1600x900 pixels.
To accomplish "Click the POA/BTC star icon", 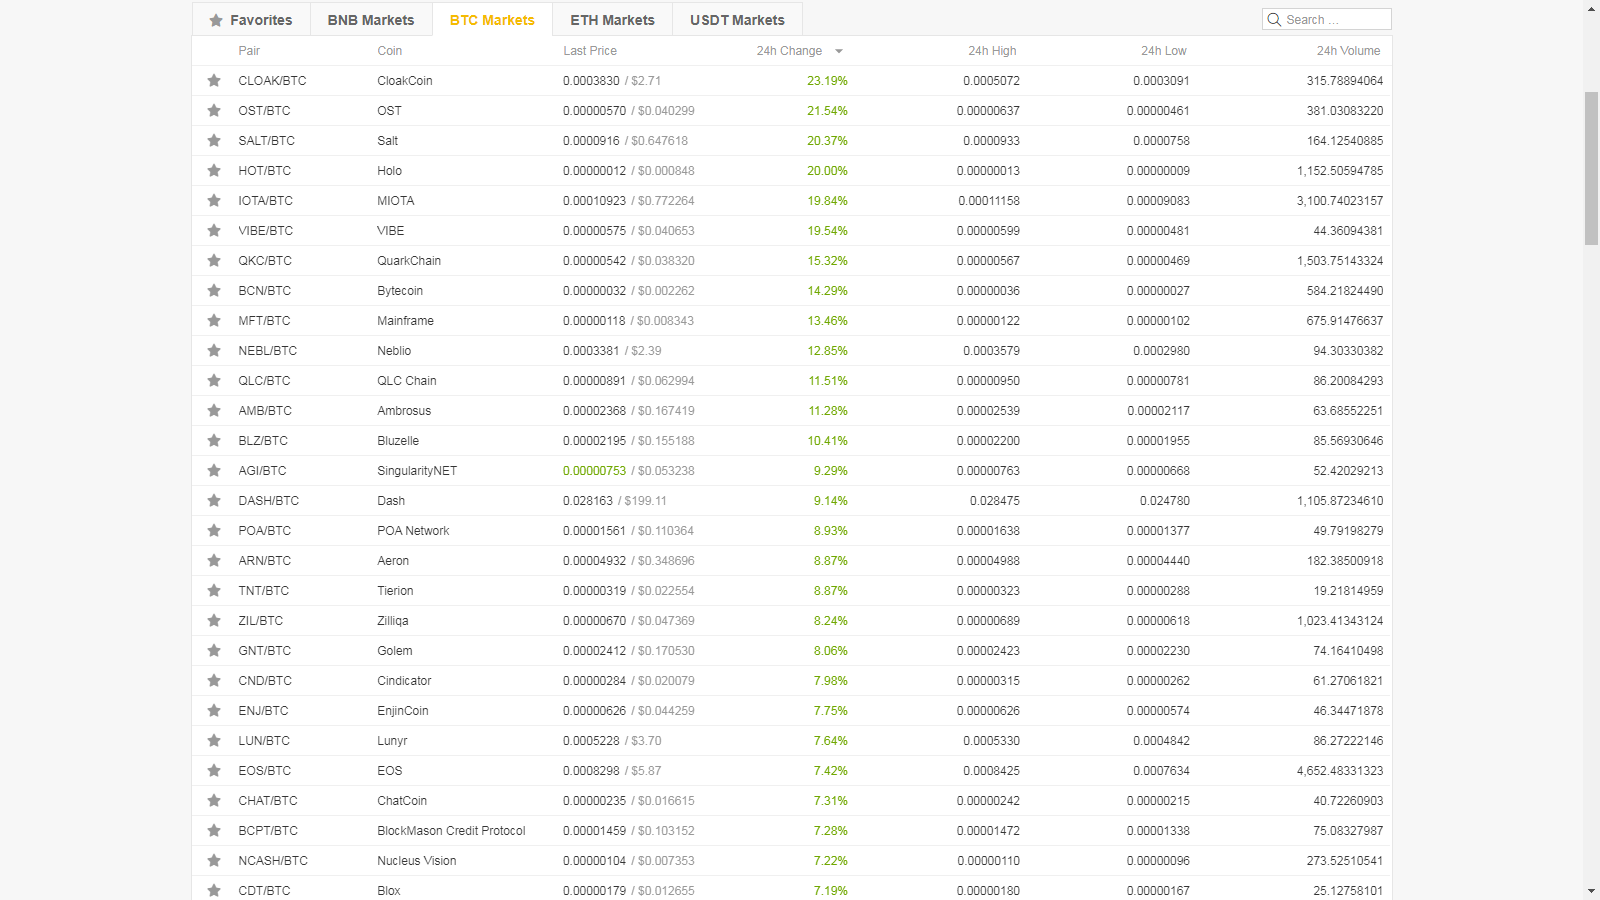I will point(214,531).
